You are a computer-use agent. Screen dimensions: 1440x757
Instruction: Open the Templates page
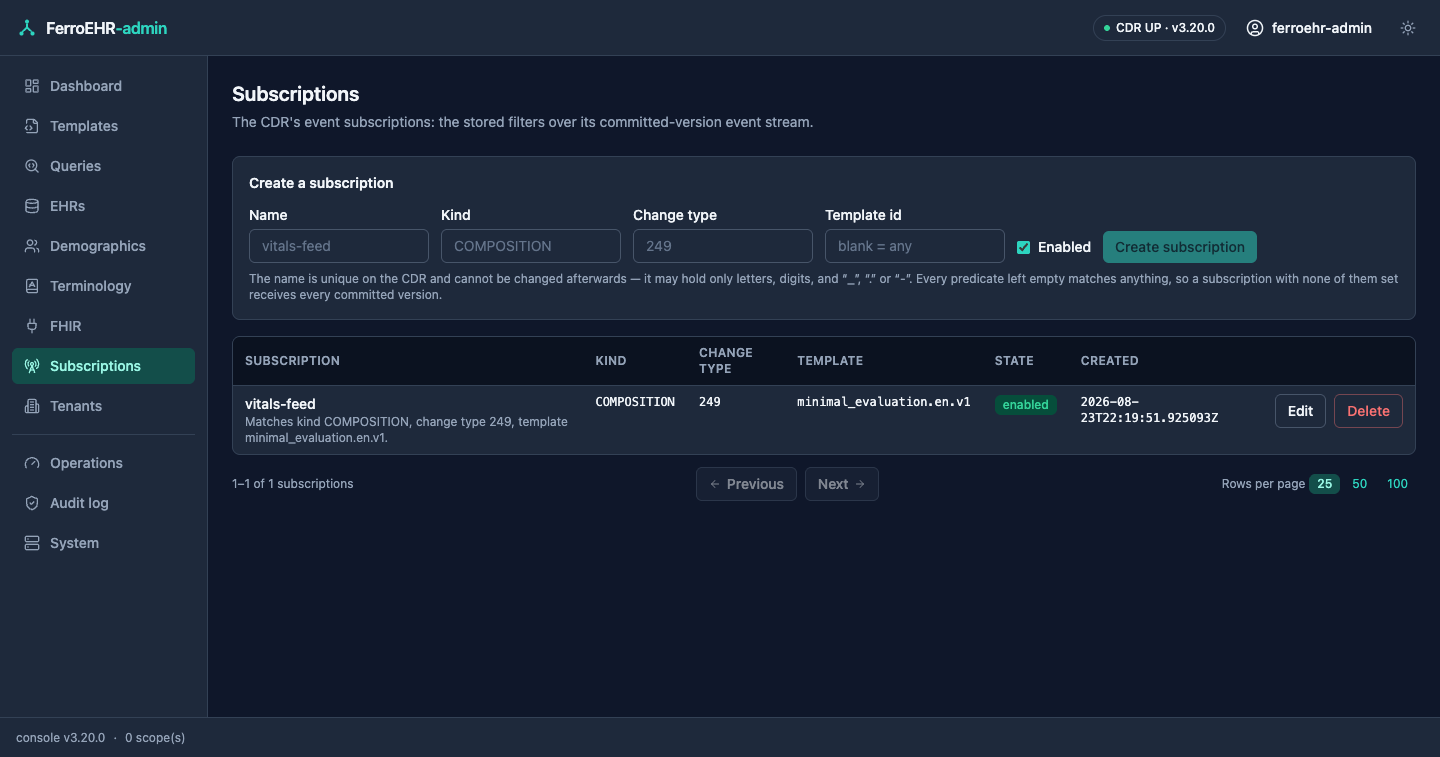103,126
